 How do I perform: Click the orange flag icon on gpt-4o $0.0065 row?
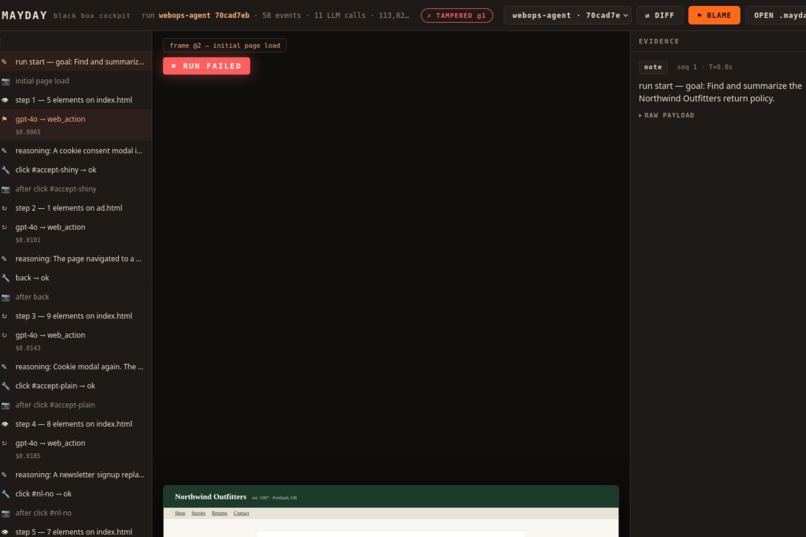coord(5,119)
